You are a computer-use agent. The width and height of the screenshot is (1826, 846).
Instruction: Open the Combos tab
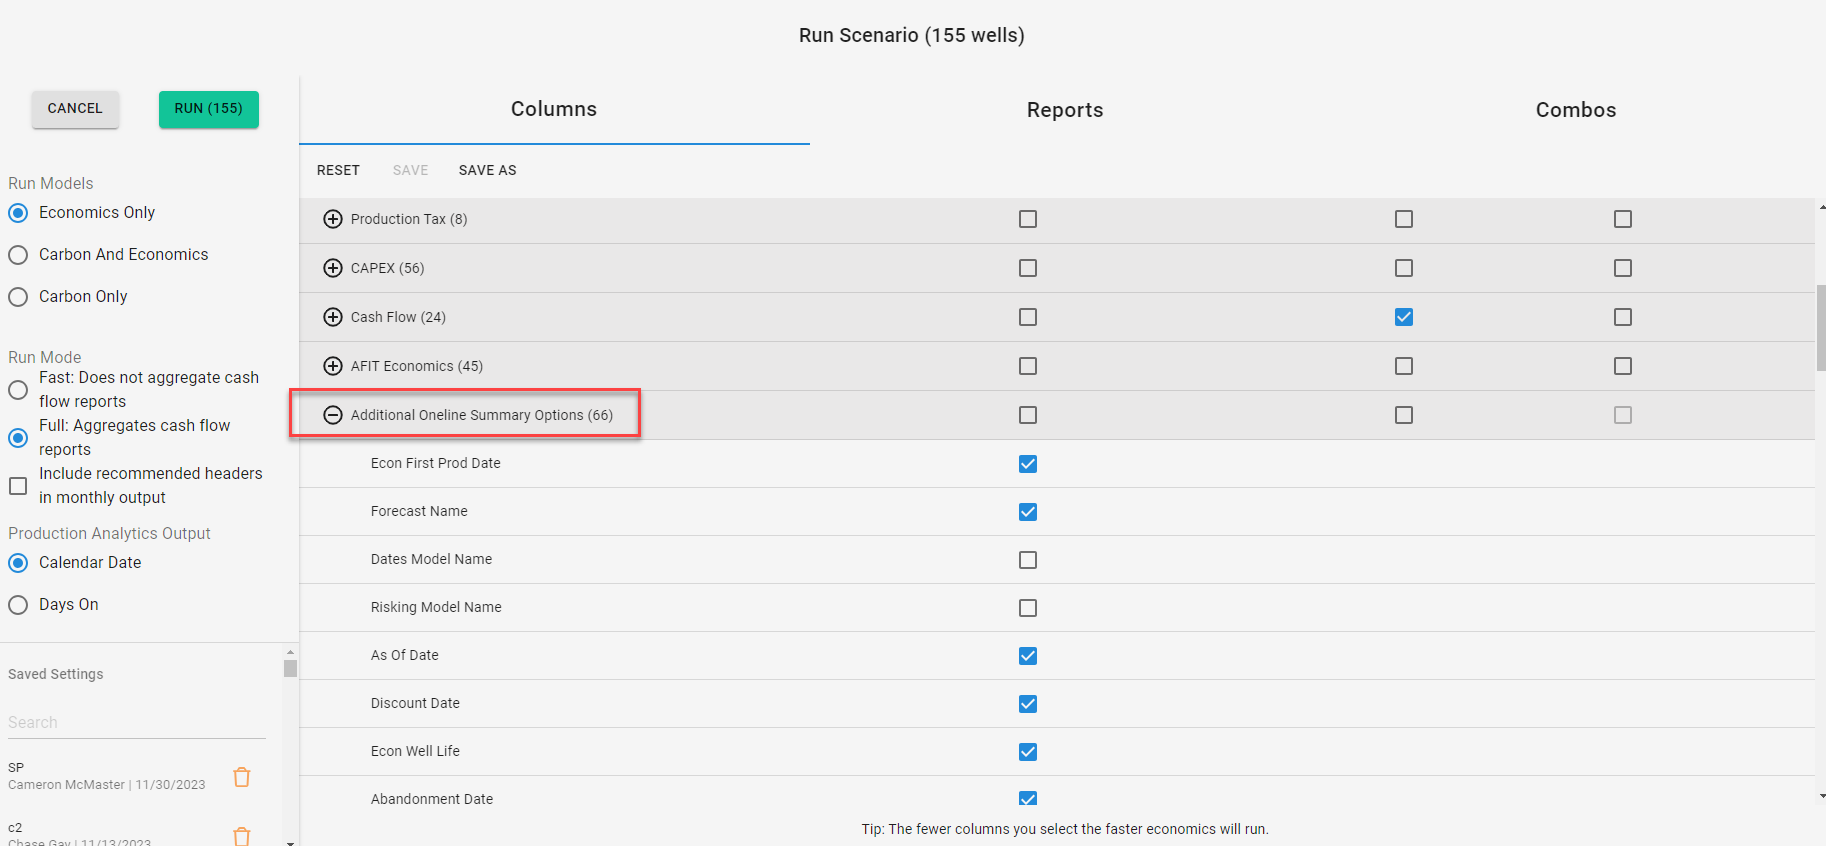point(1575,110)
